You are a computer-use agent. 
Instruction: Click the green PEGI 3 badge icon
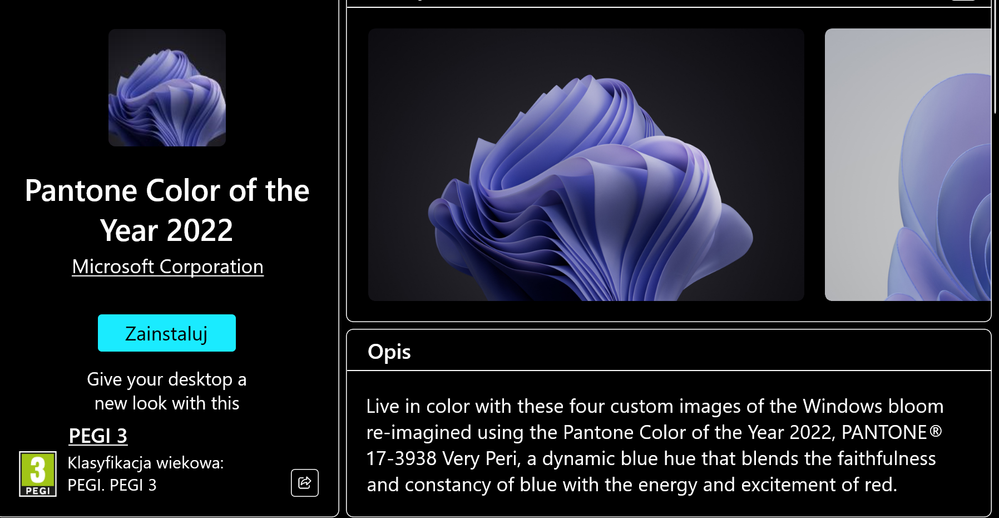click(38, 474)
